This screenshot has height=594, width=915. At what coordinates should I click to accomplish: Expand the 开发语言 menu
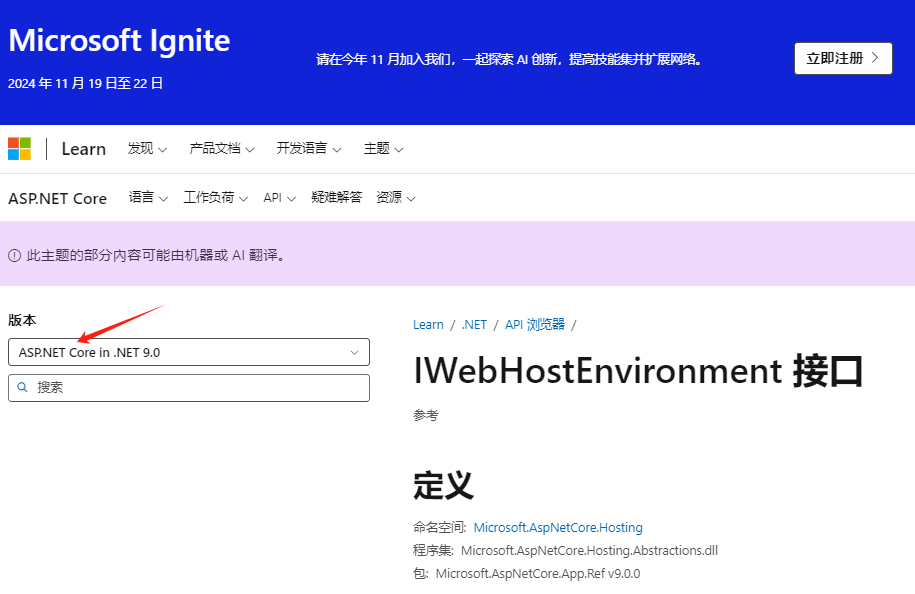click(x=309, y=149)
